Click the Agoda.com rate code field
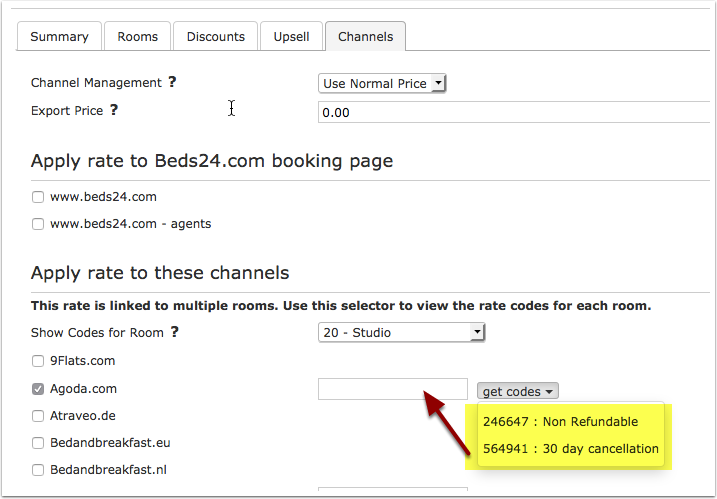 [393, 389]
